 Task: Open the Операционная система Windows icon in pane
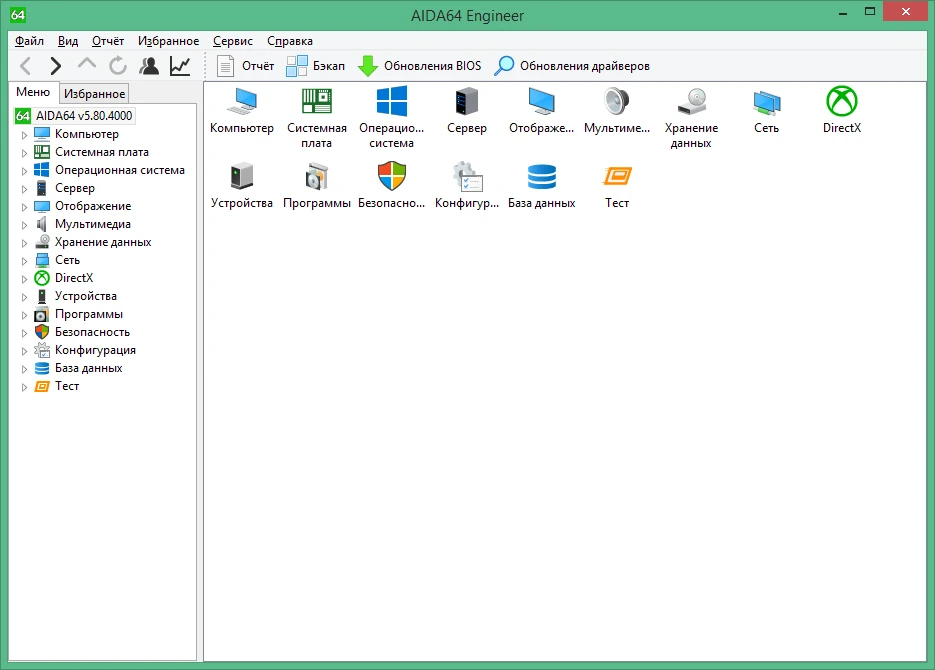coord(392,117)
